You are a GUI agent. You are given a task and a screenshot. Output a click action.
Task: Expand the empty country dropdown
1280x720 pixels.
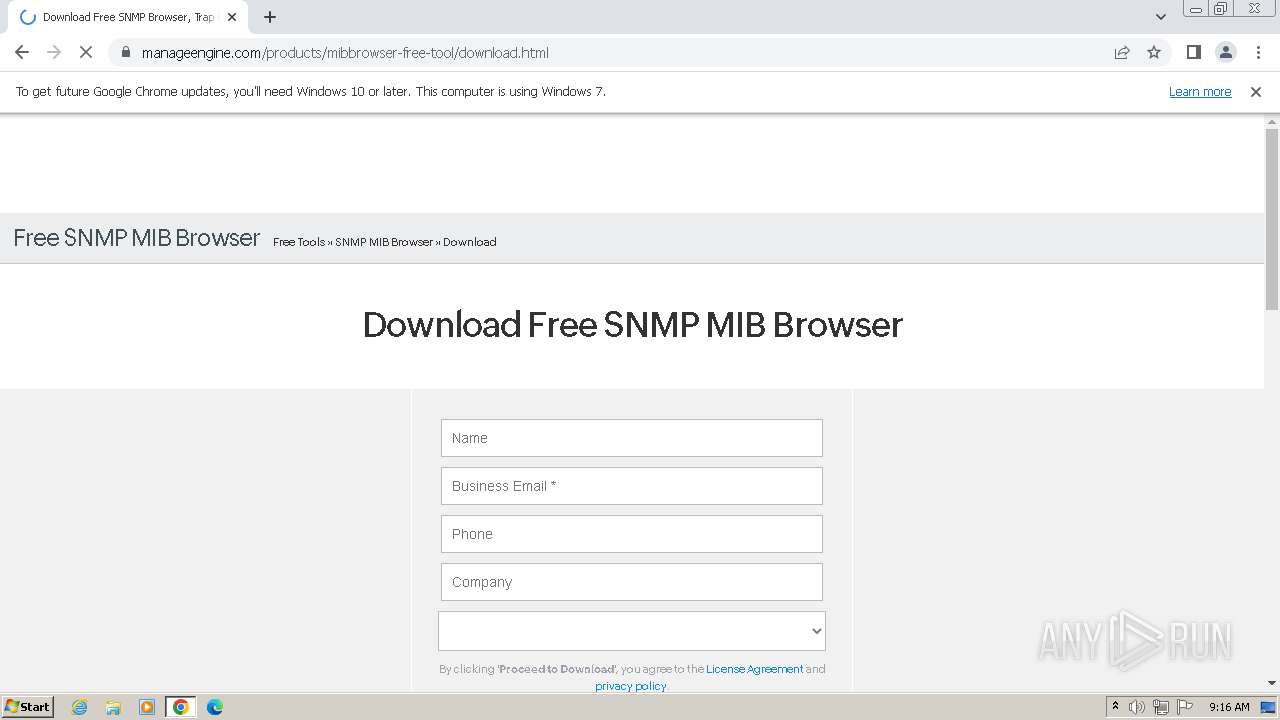(x=632, y=631)
